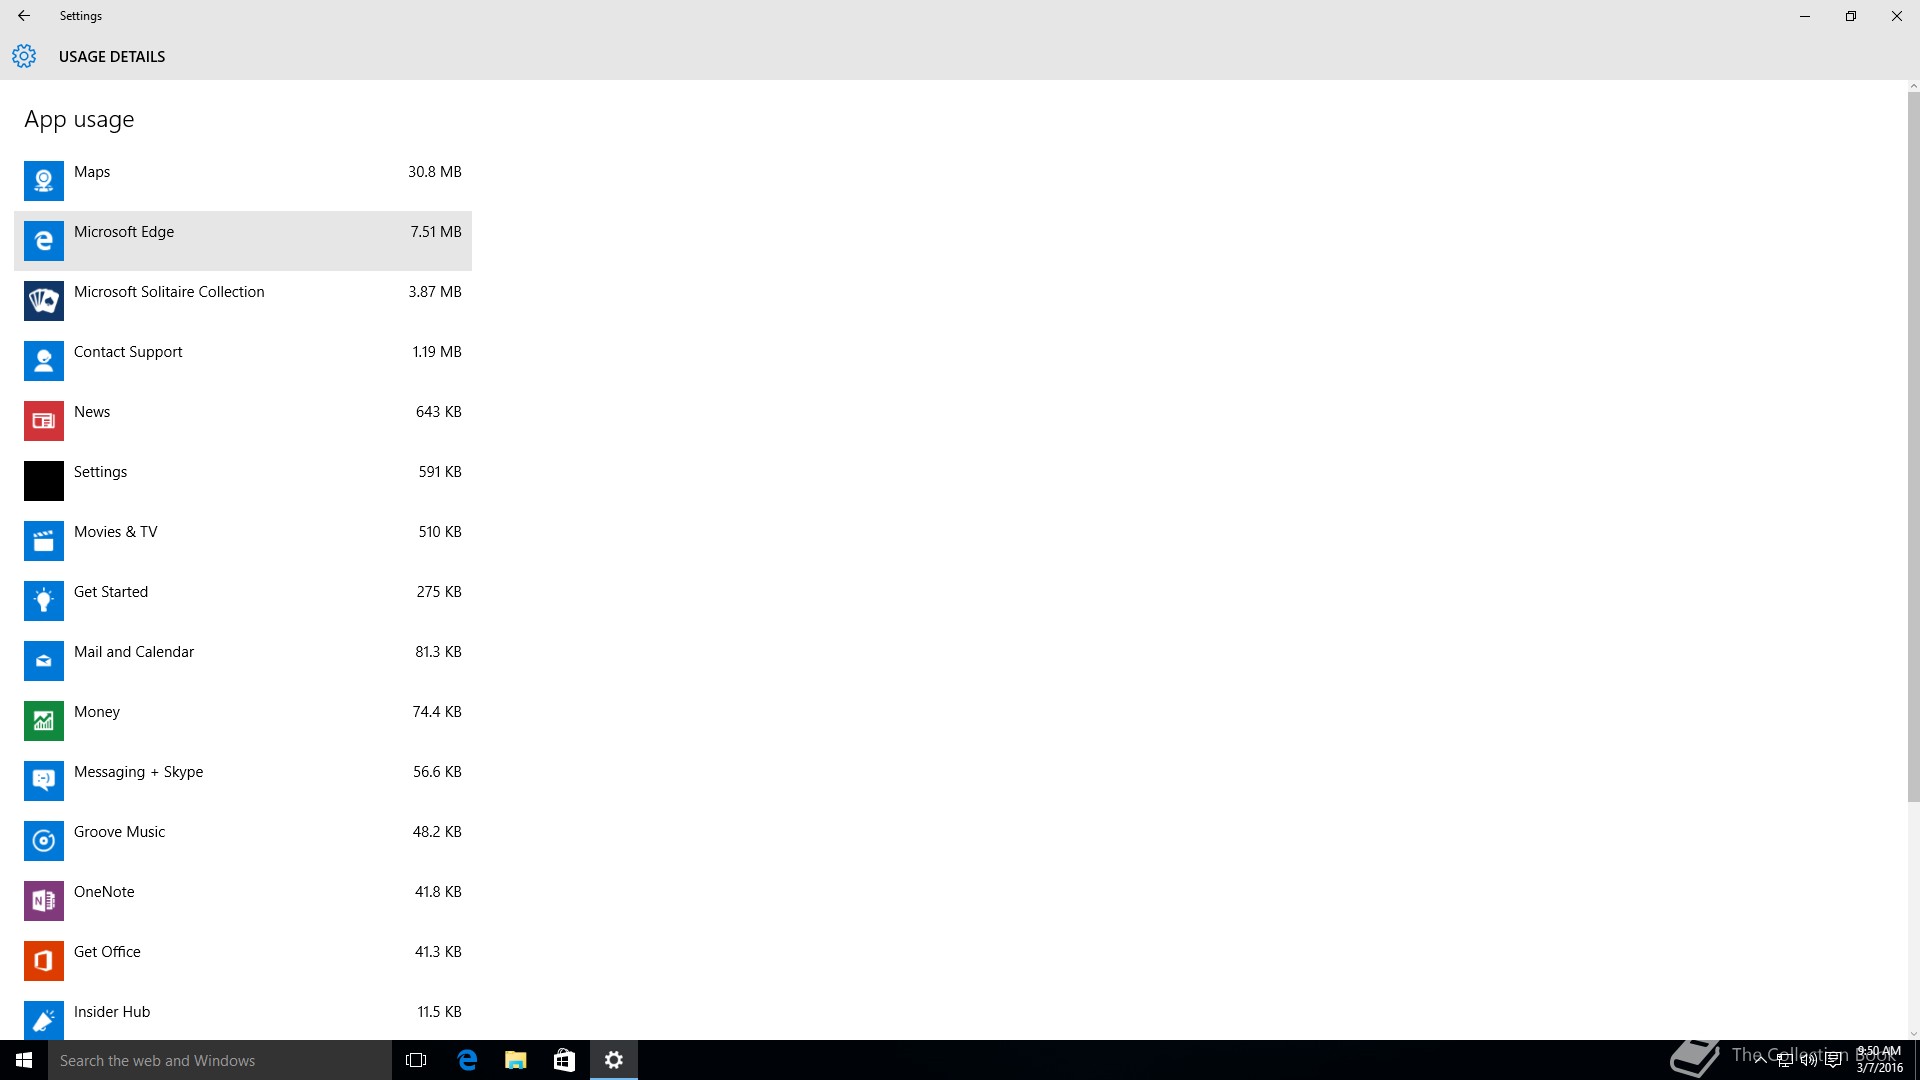
Task: Select the Get Office label
Action: (107, 952)
